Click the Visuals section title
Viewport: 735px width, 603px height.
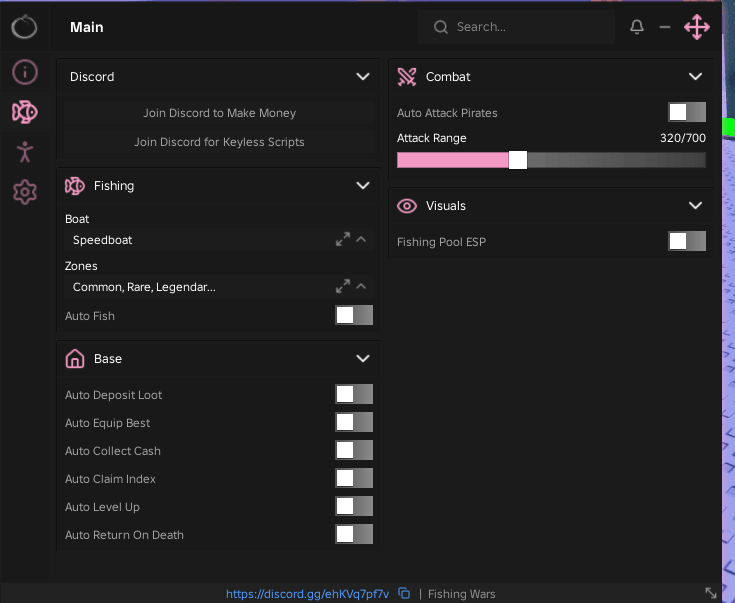tap(446, 206)
